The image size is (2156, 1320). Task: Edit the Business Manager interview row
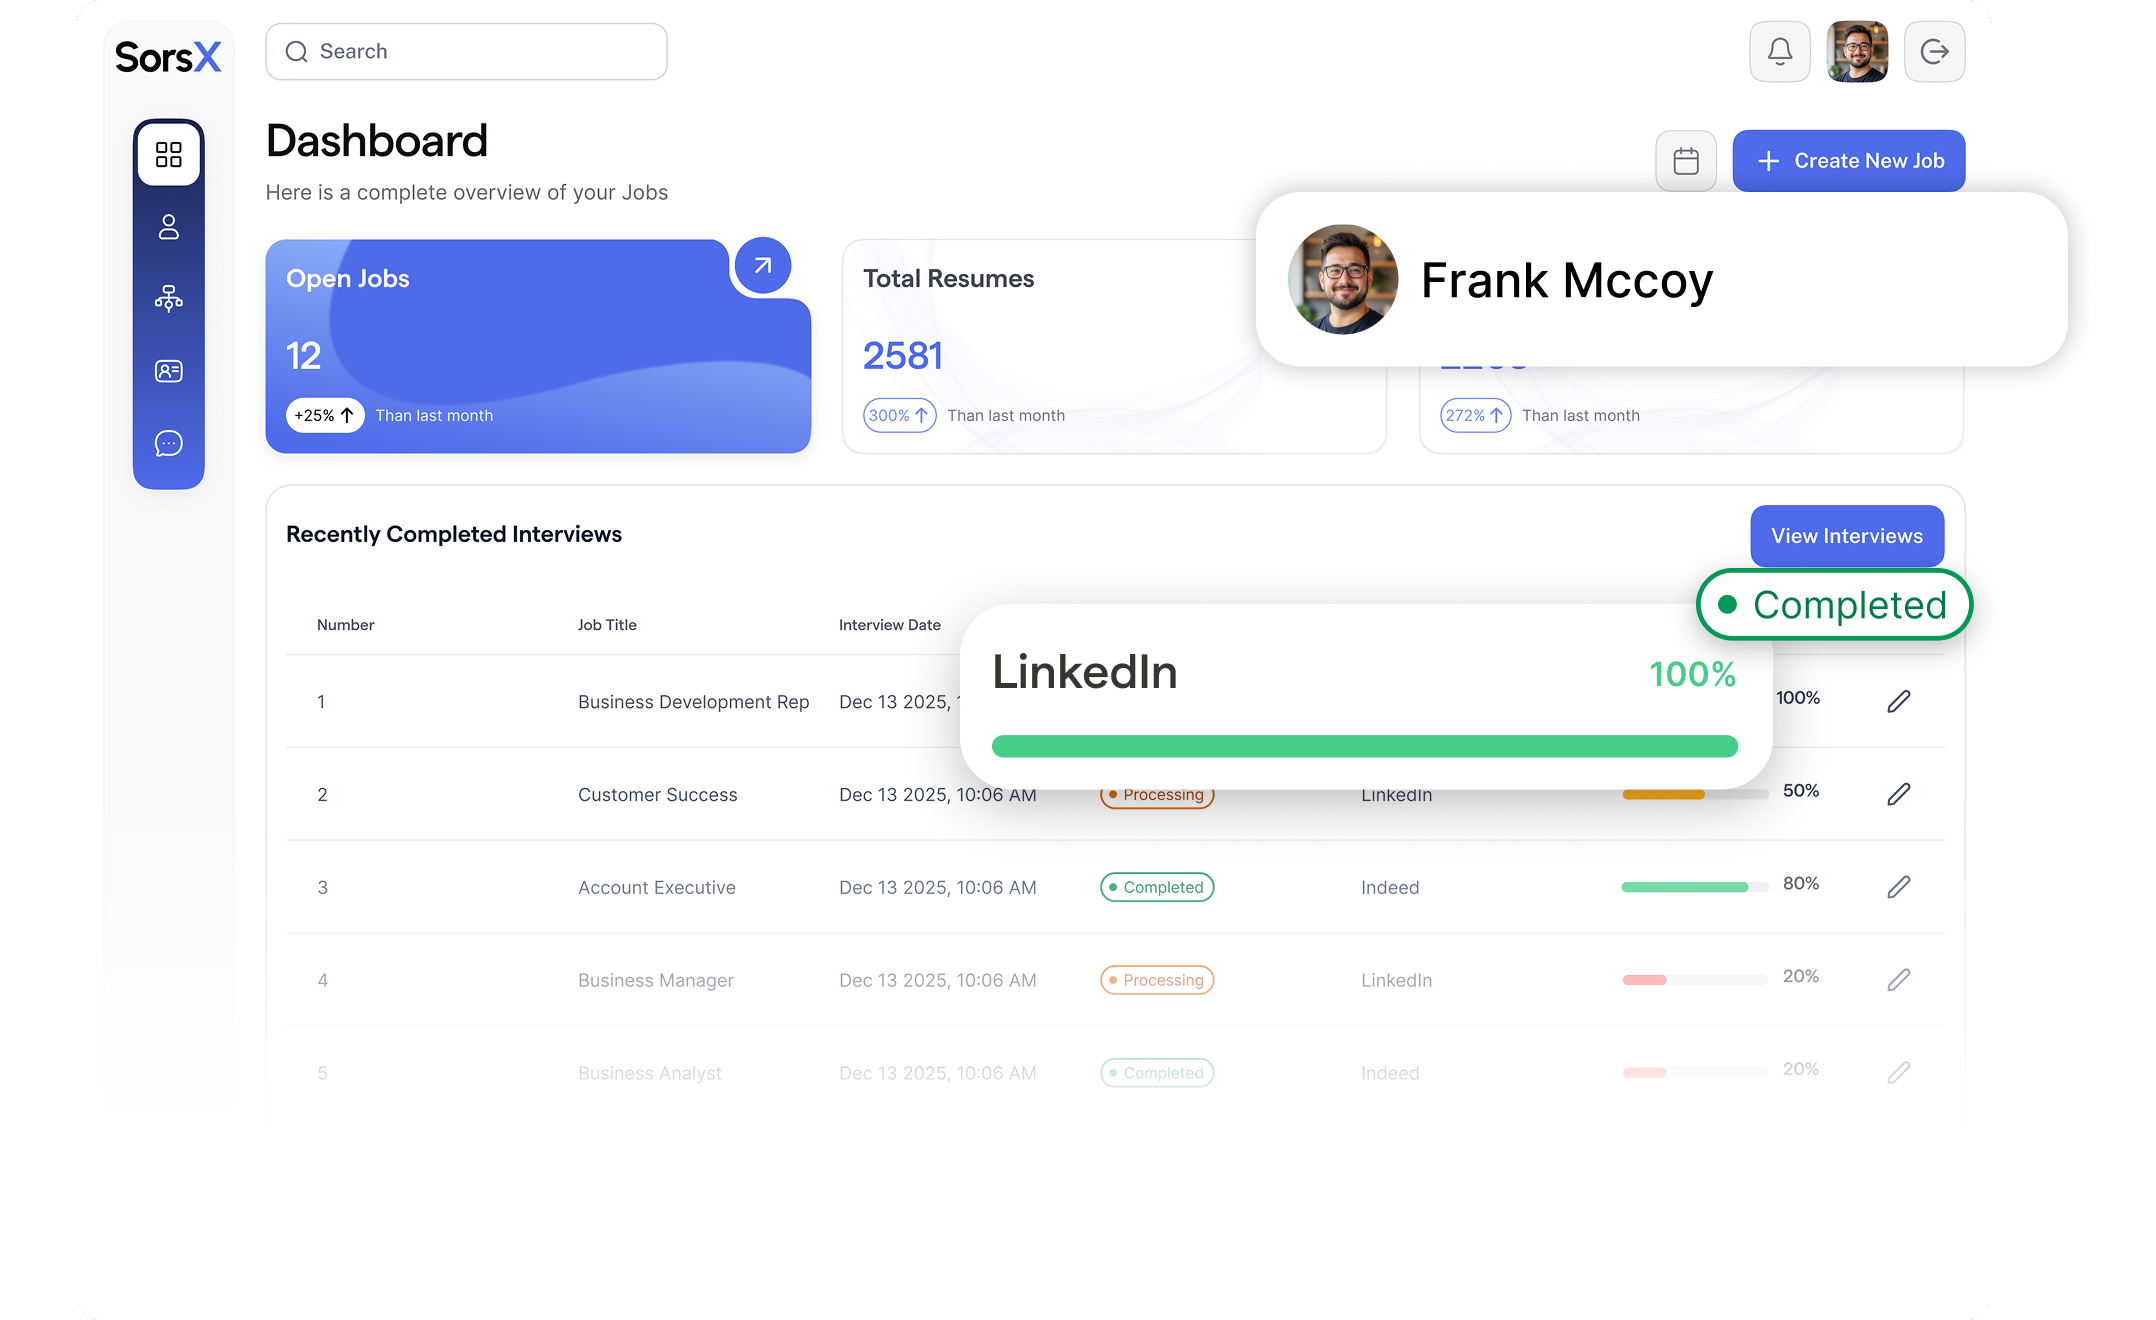pos(1898,980)
